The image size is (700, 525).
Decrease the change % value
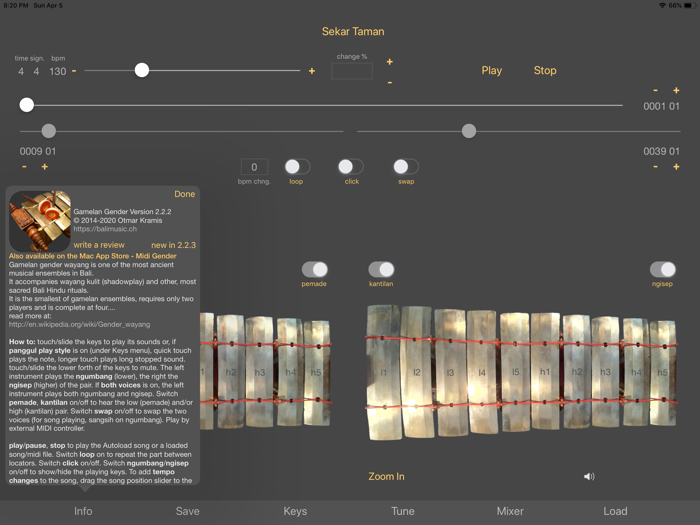[390, 83]
